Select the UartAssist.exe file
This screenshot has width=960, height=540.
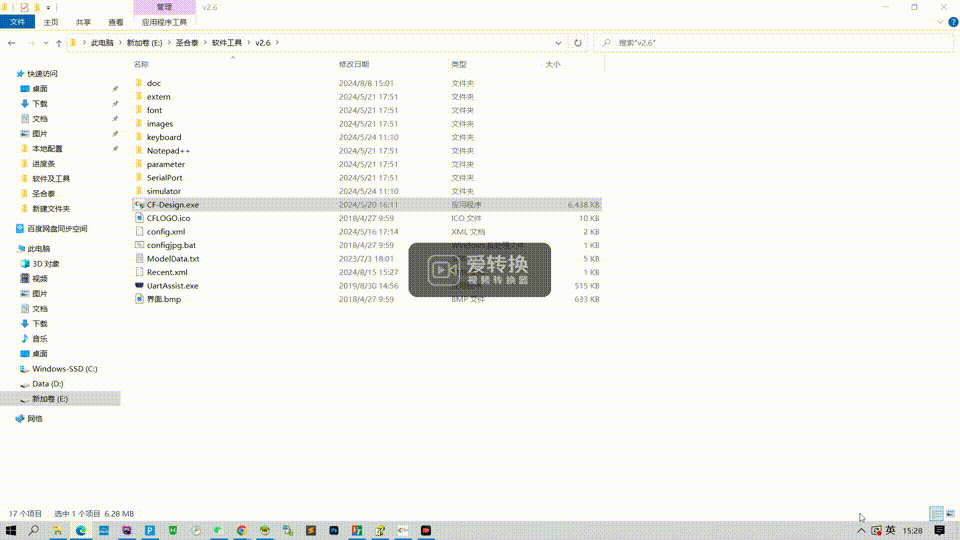coord(172,285)
